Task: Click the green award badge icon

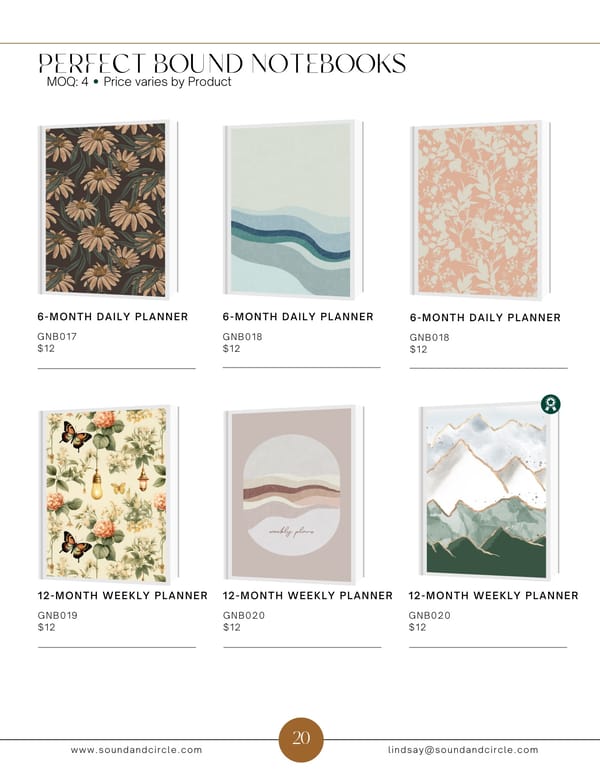Action: (550, 404)
